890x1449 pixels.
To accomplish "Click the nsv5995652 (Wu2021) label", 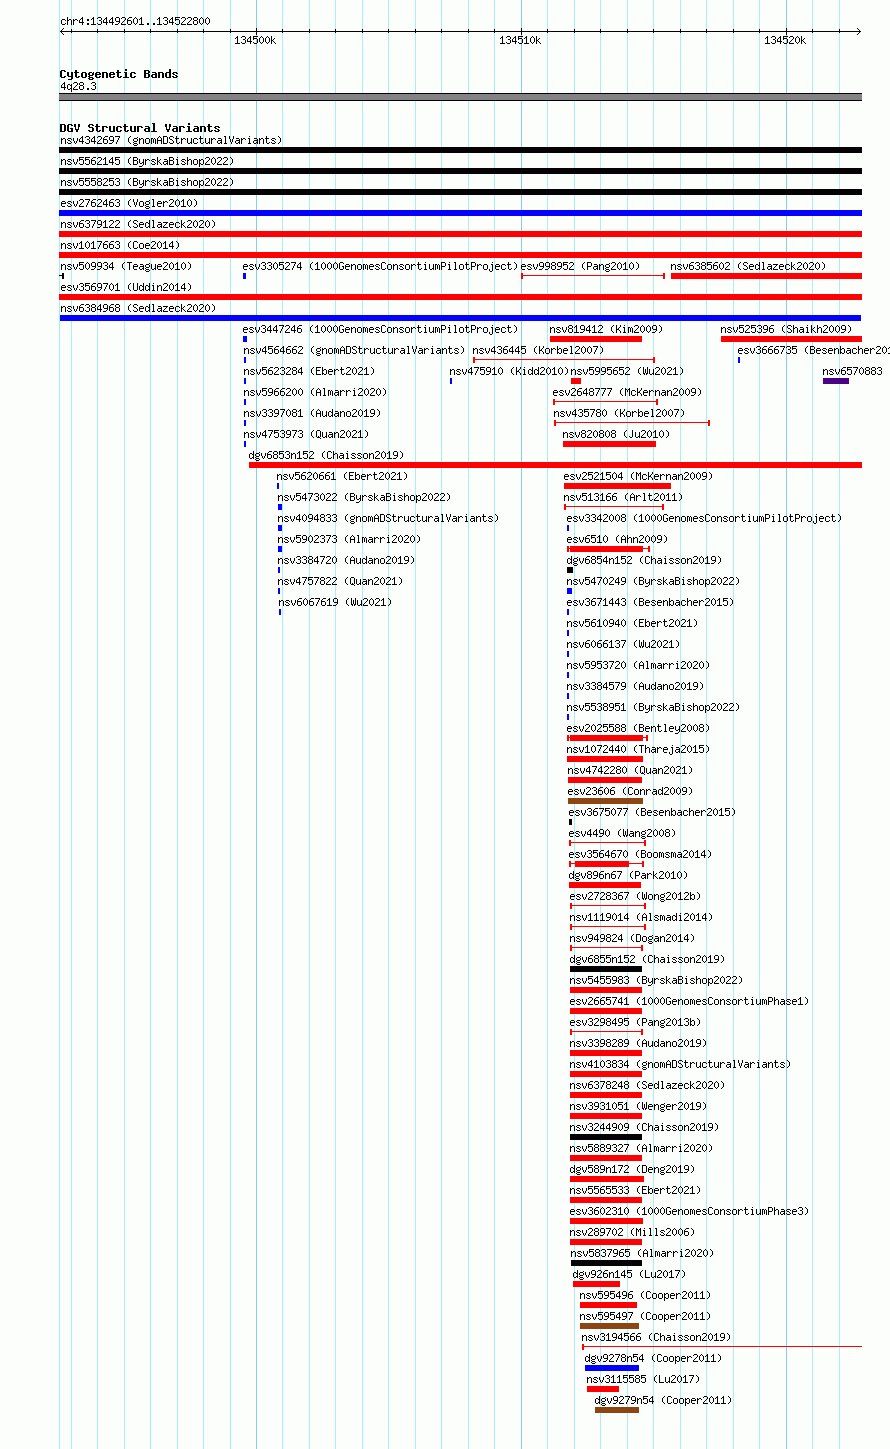I will (628, 372).
